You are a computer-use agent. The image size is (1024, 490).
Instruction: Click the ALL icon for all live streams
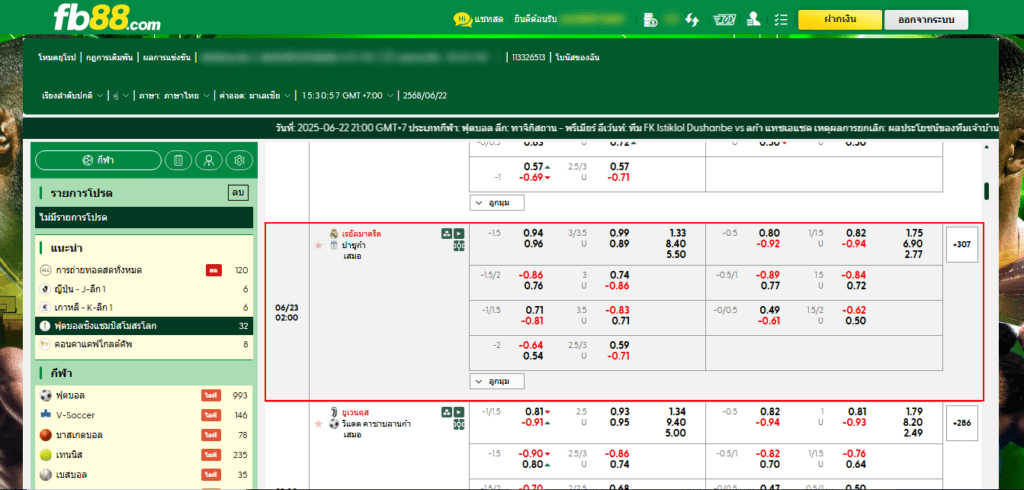point(46,270)
